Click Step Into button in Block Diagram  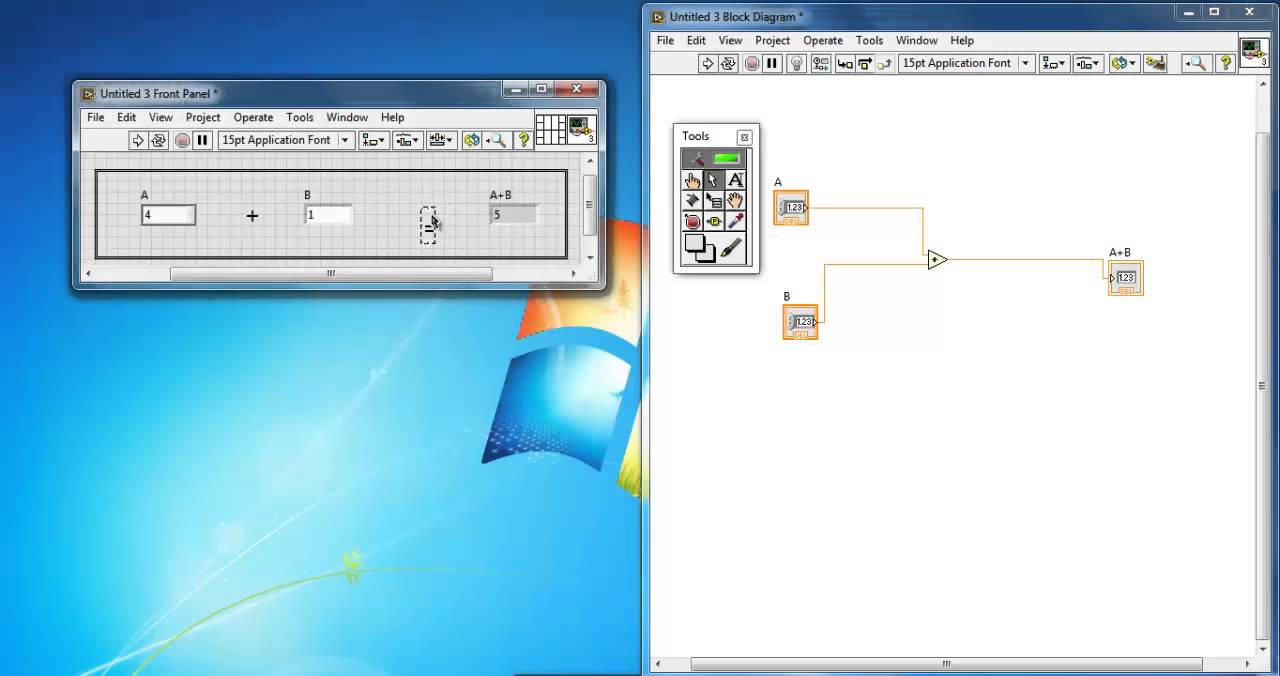click(x=845, y=63)
